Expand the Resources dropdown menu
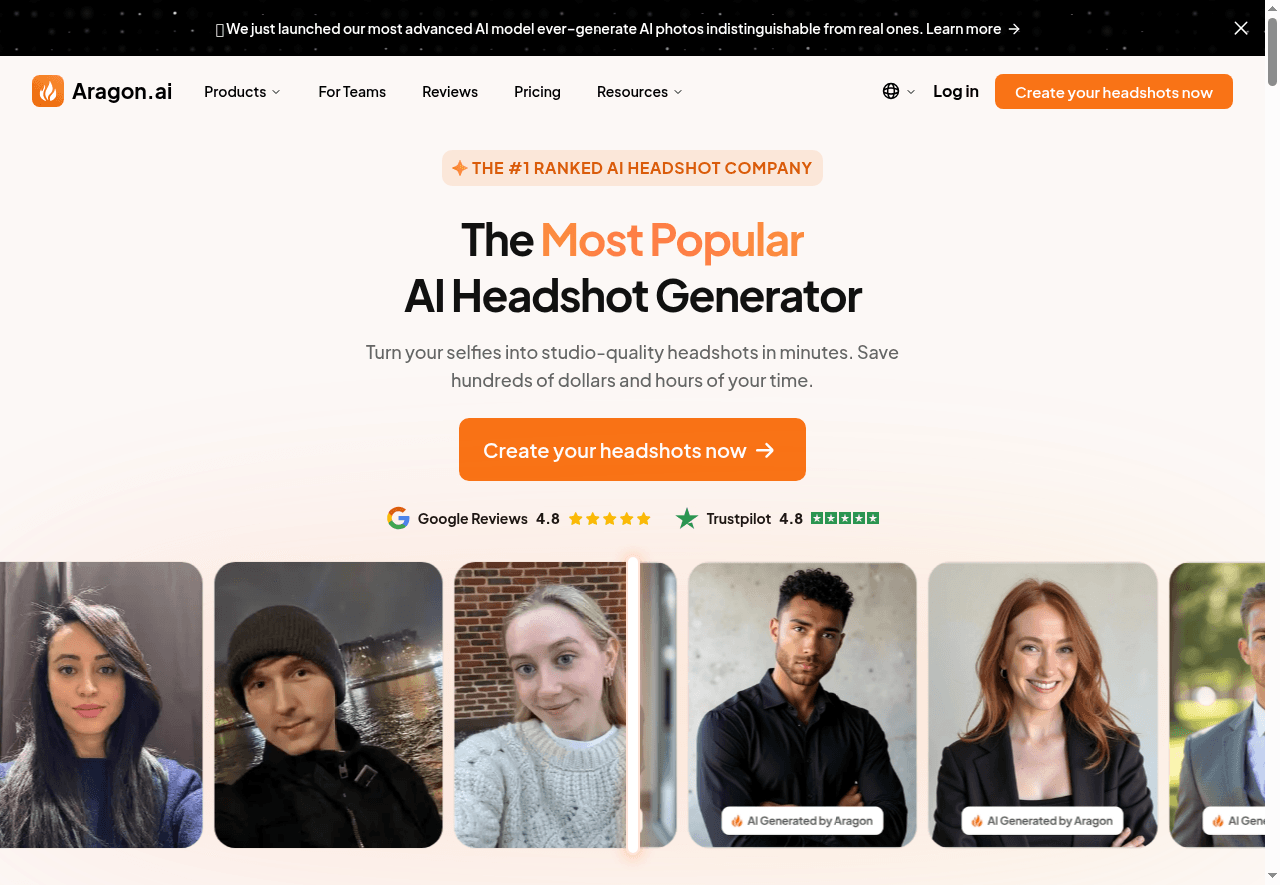Viewport: 1280px width, 885px height. point(639,91)
